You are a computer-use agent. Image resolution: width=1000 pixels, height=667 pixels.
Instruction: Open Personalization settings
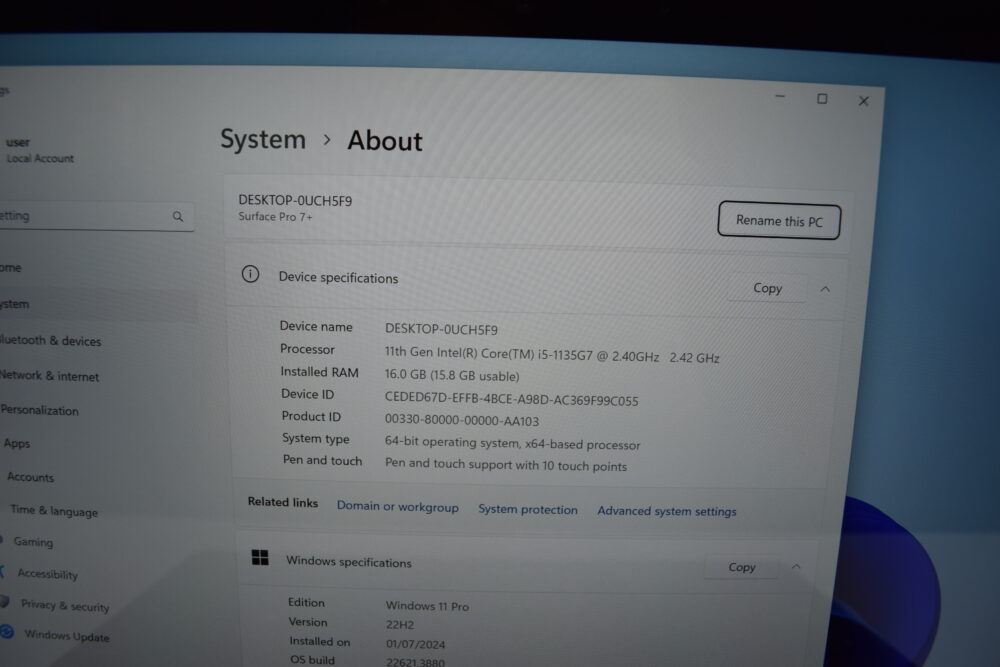pos(40,410)
